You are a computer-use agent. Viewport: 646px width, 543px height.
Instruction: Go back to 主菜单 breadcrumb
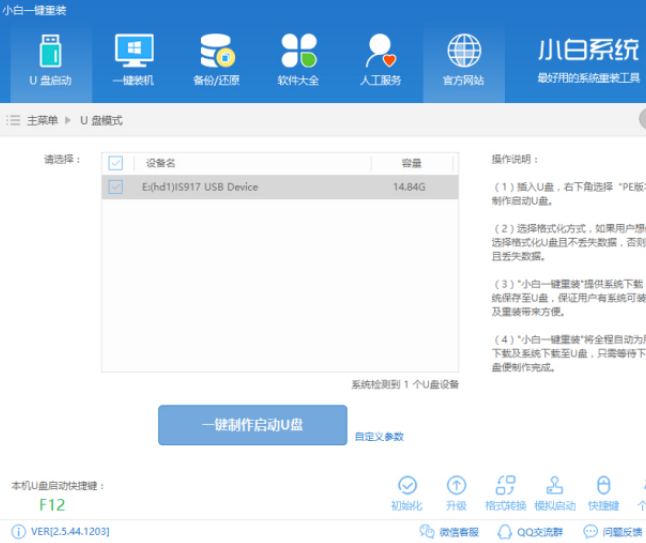[x=42, y=121]
